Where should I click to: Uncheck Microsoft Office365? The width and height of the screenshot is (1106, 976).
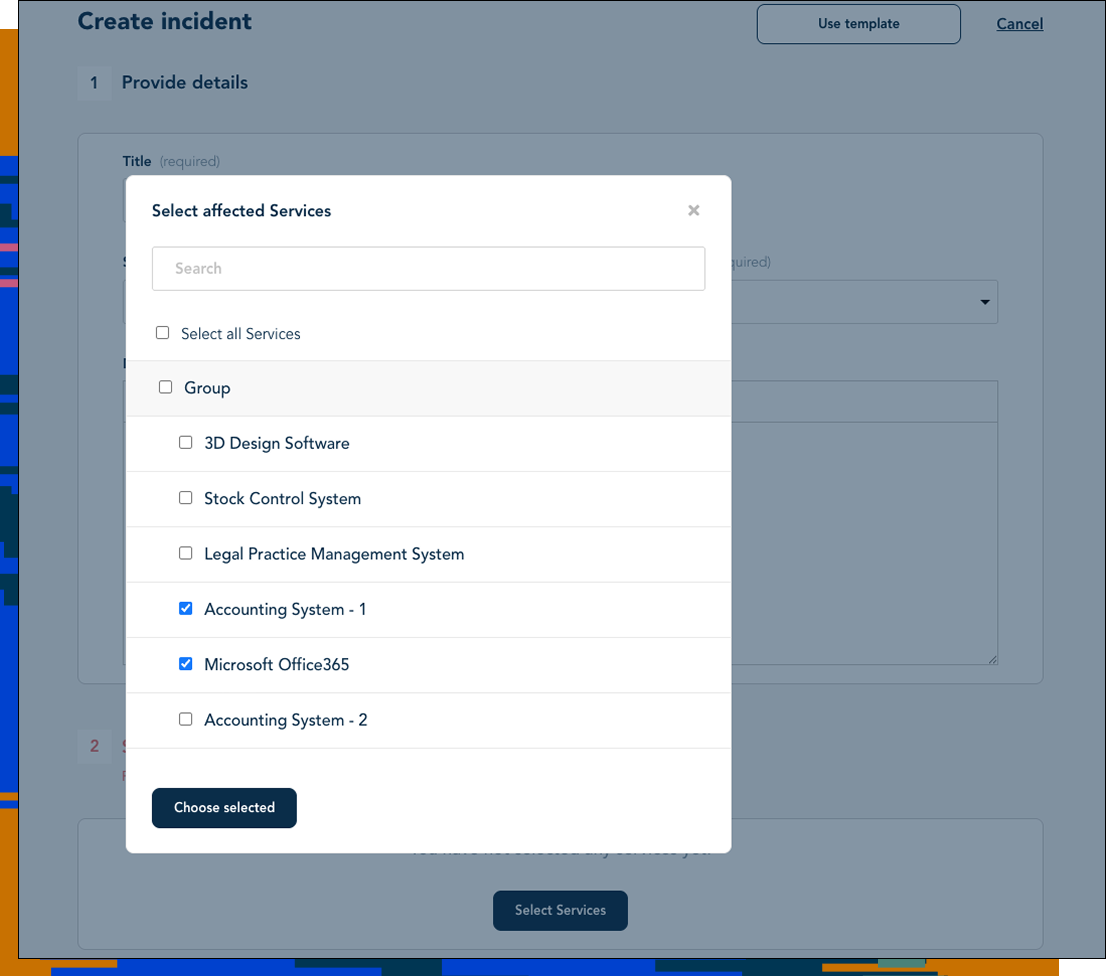click(x=185, y=663)
